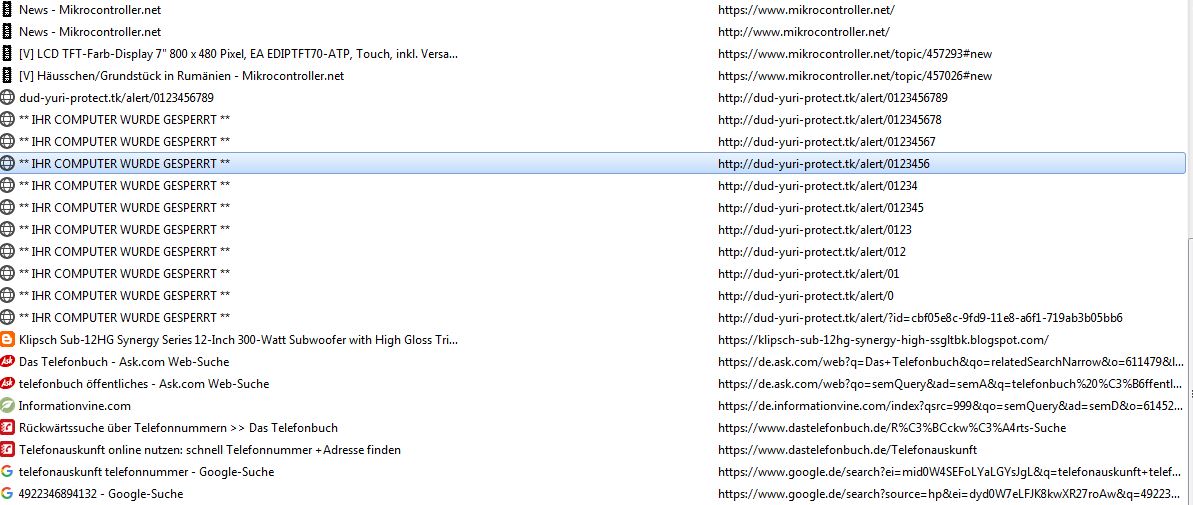1193x505 pixels.
Task: Click globe icon for the alert/012 row
Action: pos(8,252)
